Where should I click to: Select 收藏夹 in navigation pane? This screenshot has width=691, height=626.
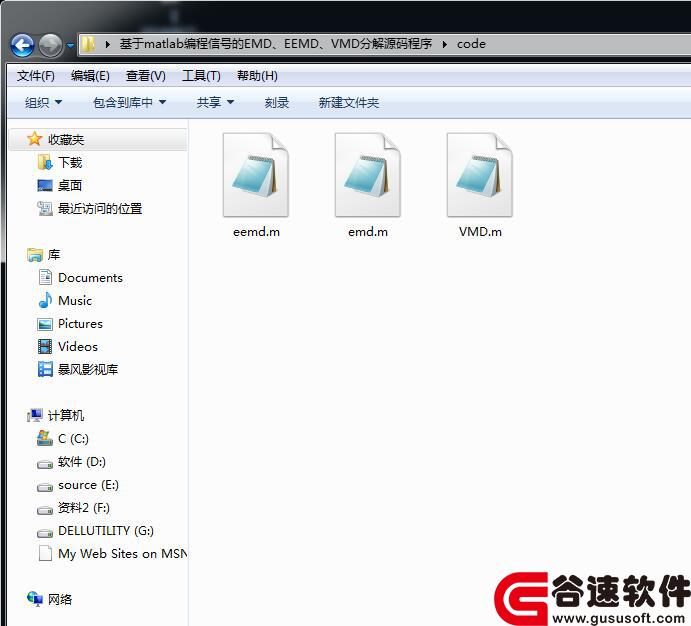66,140
